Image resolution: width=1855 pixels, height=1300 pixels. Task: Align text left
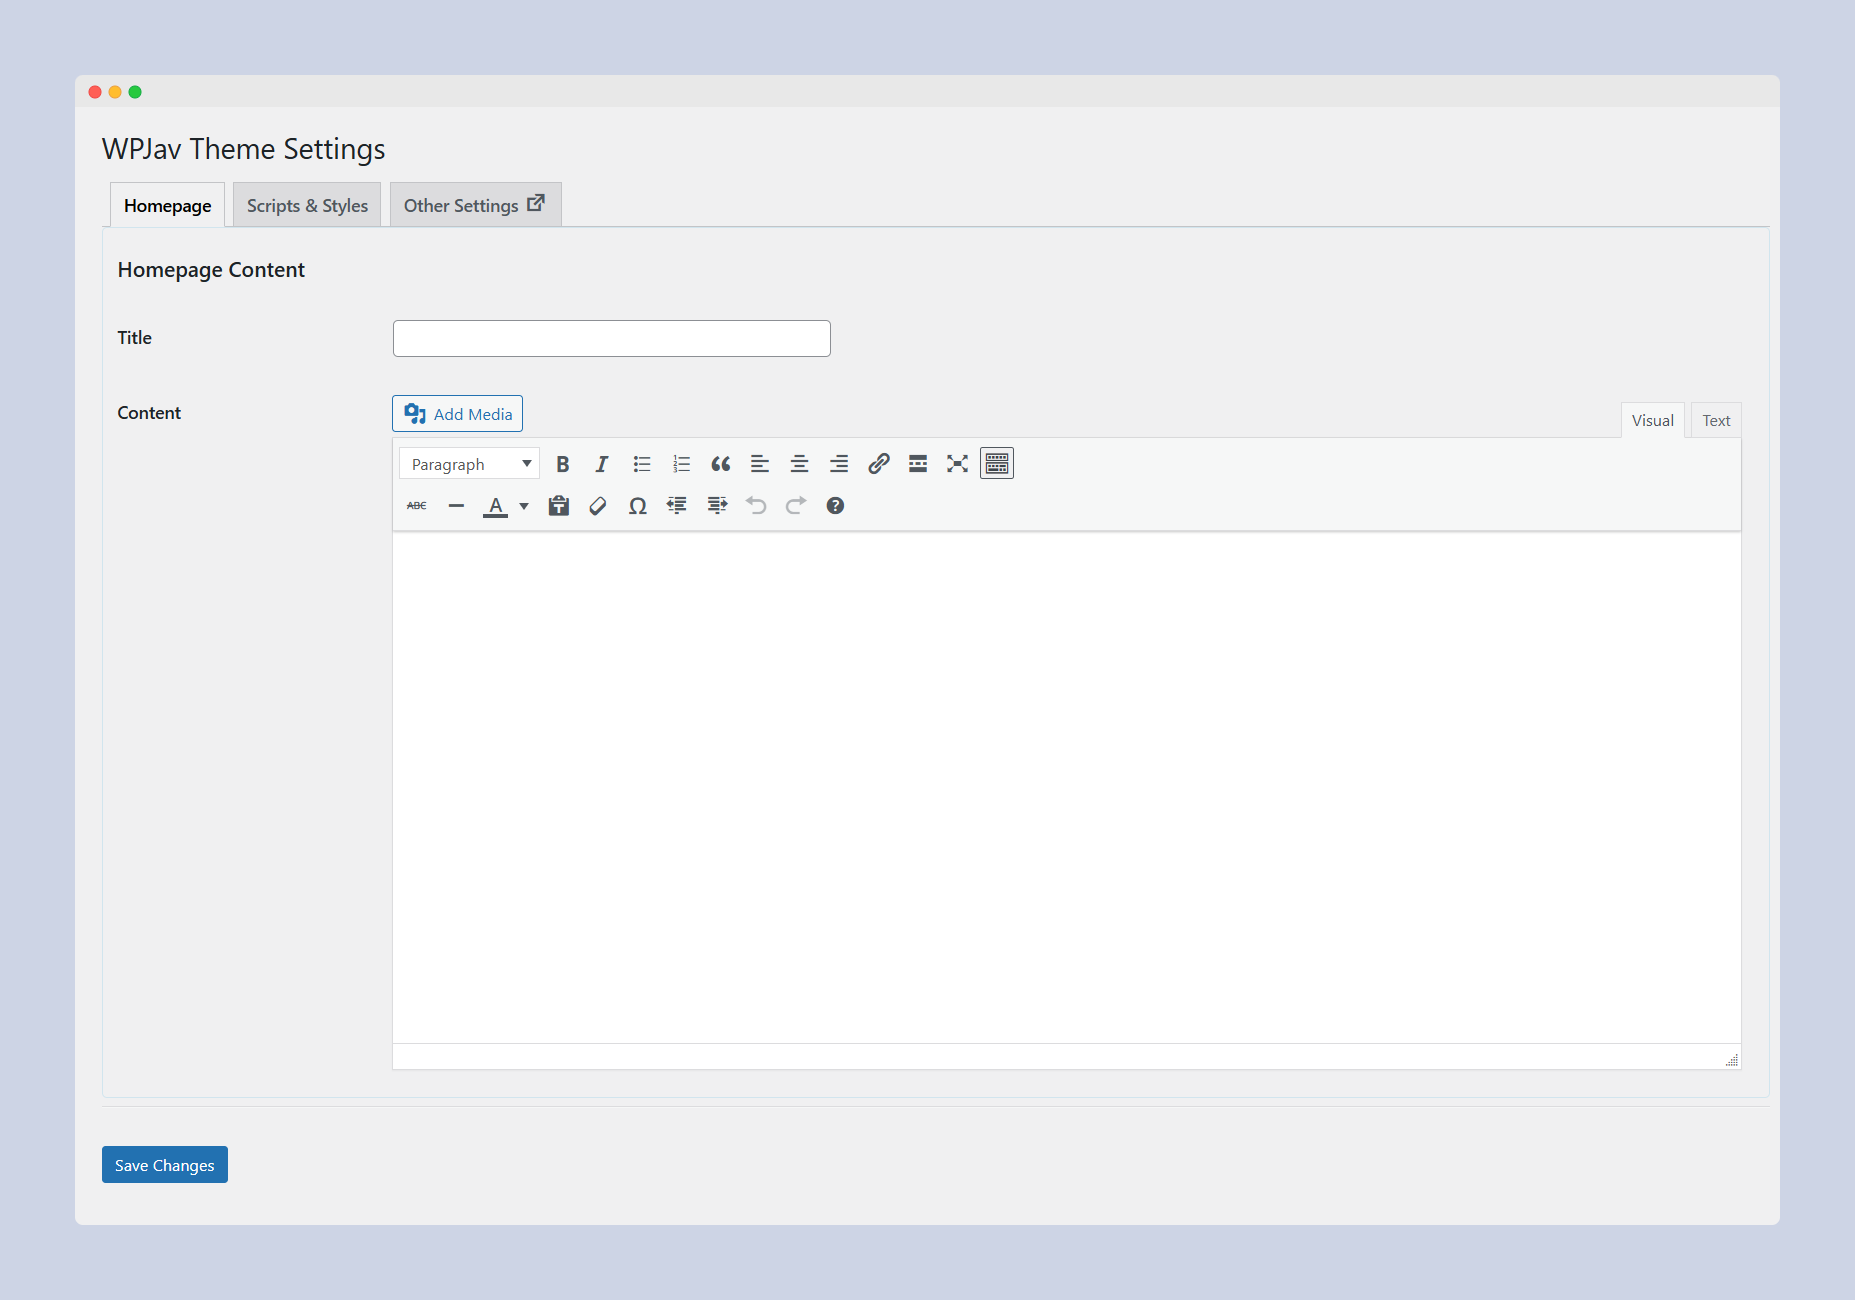[760, 464]
